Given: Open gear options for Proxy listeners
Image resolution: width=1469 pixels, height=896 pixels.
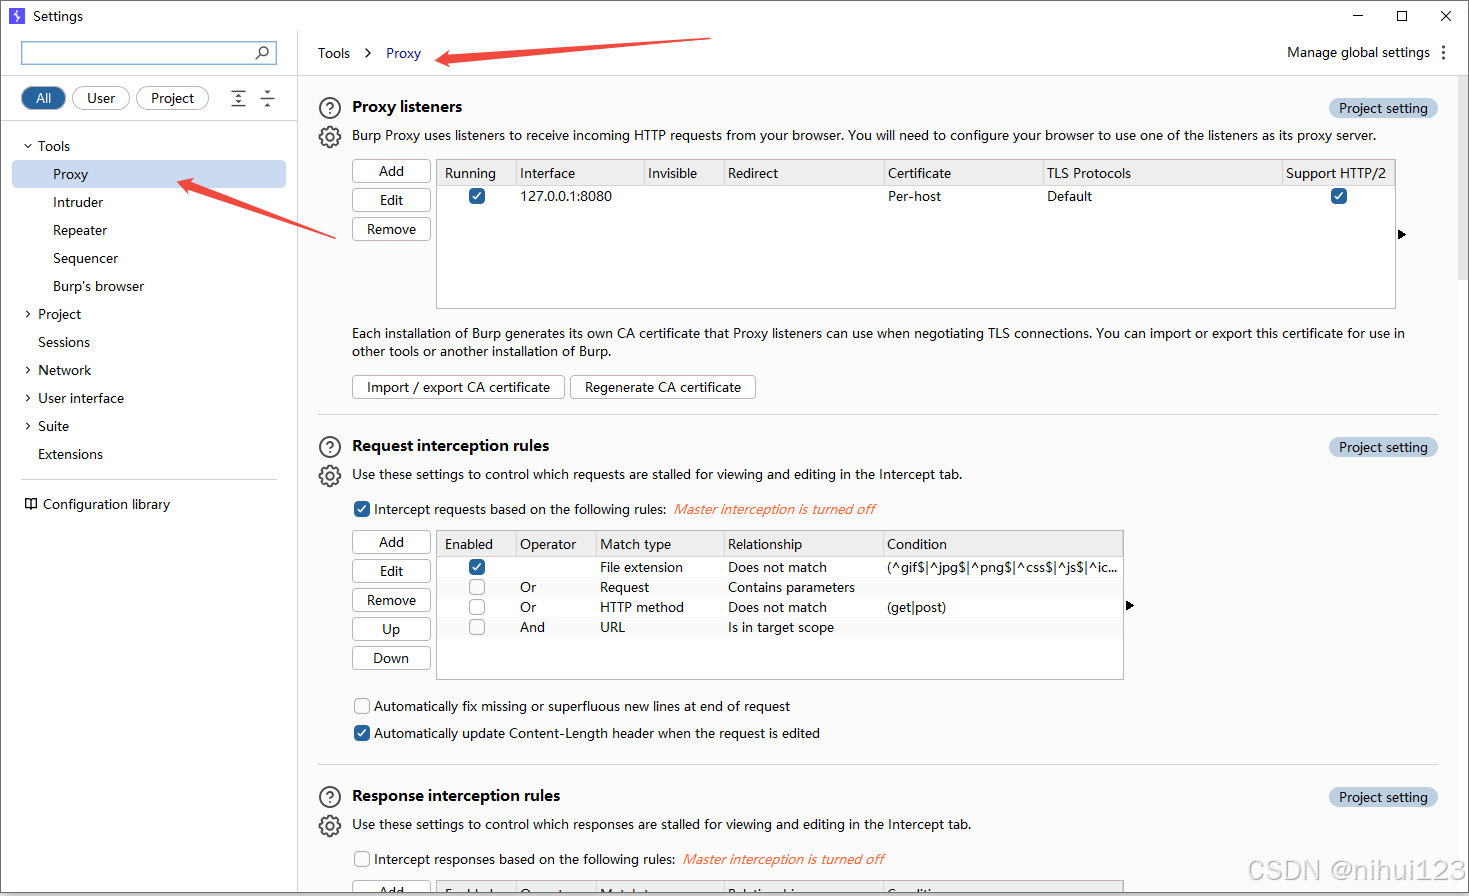Looking at the screenshot, I should pos(330,137).
